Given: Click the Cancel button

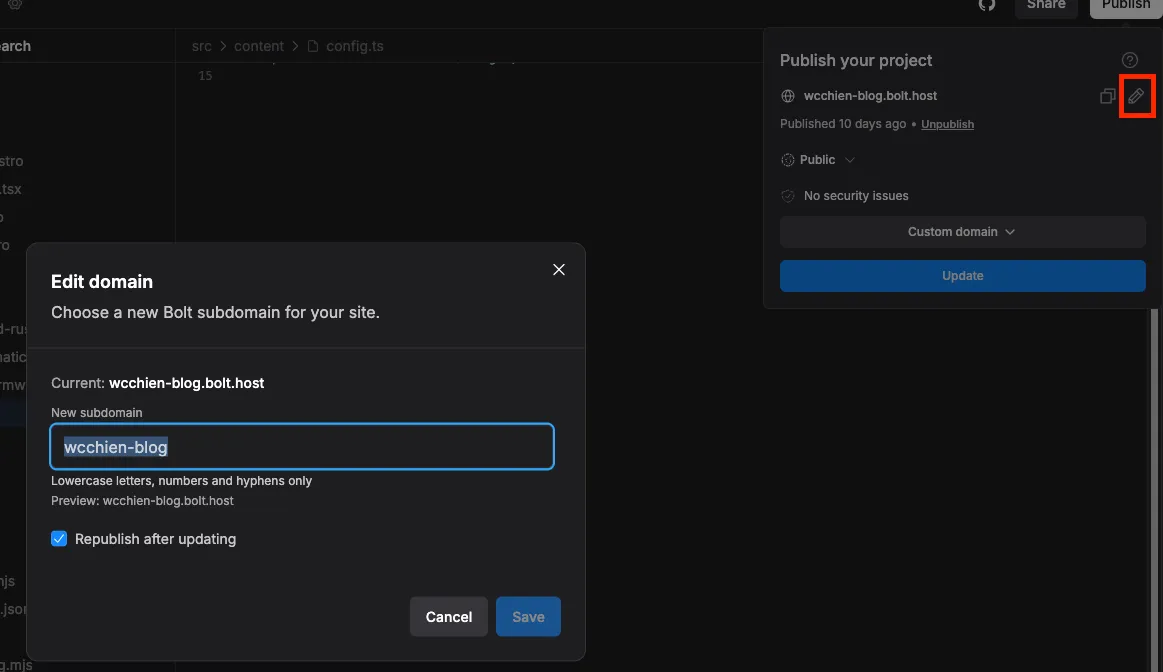Looking at the screenshot, I should pyautogui.click(x=449, y=616).
